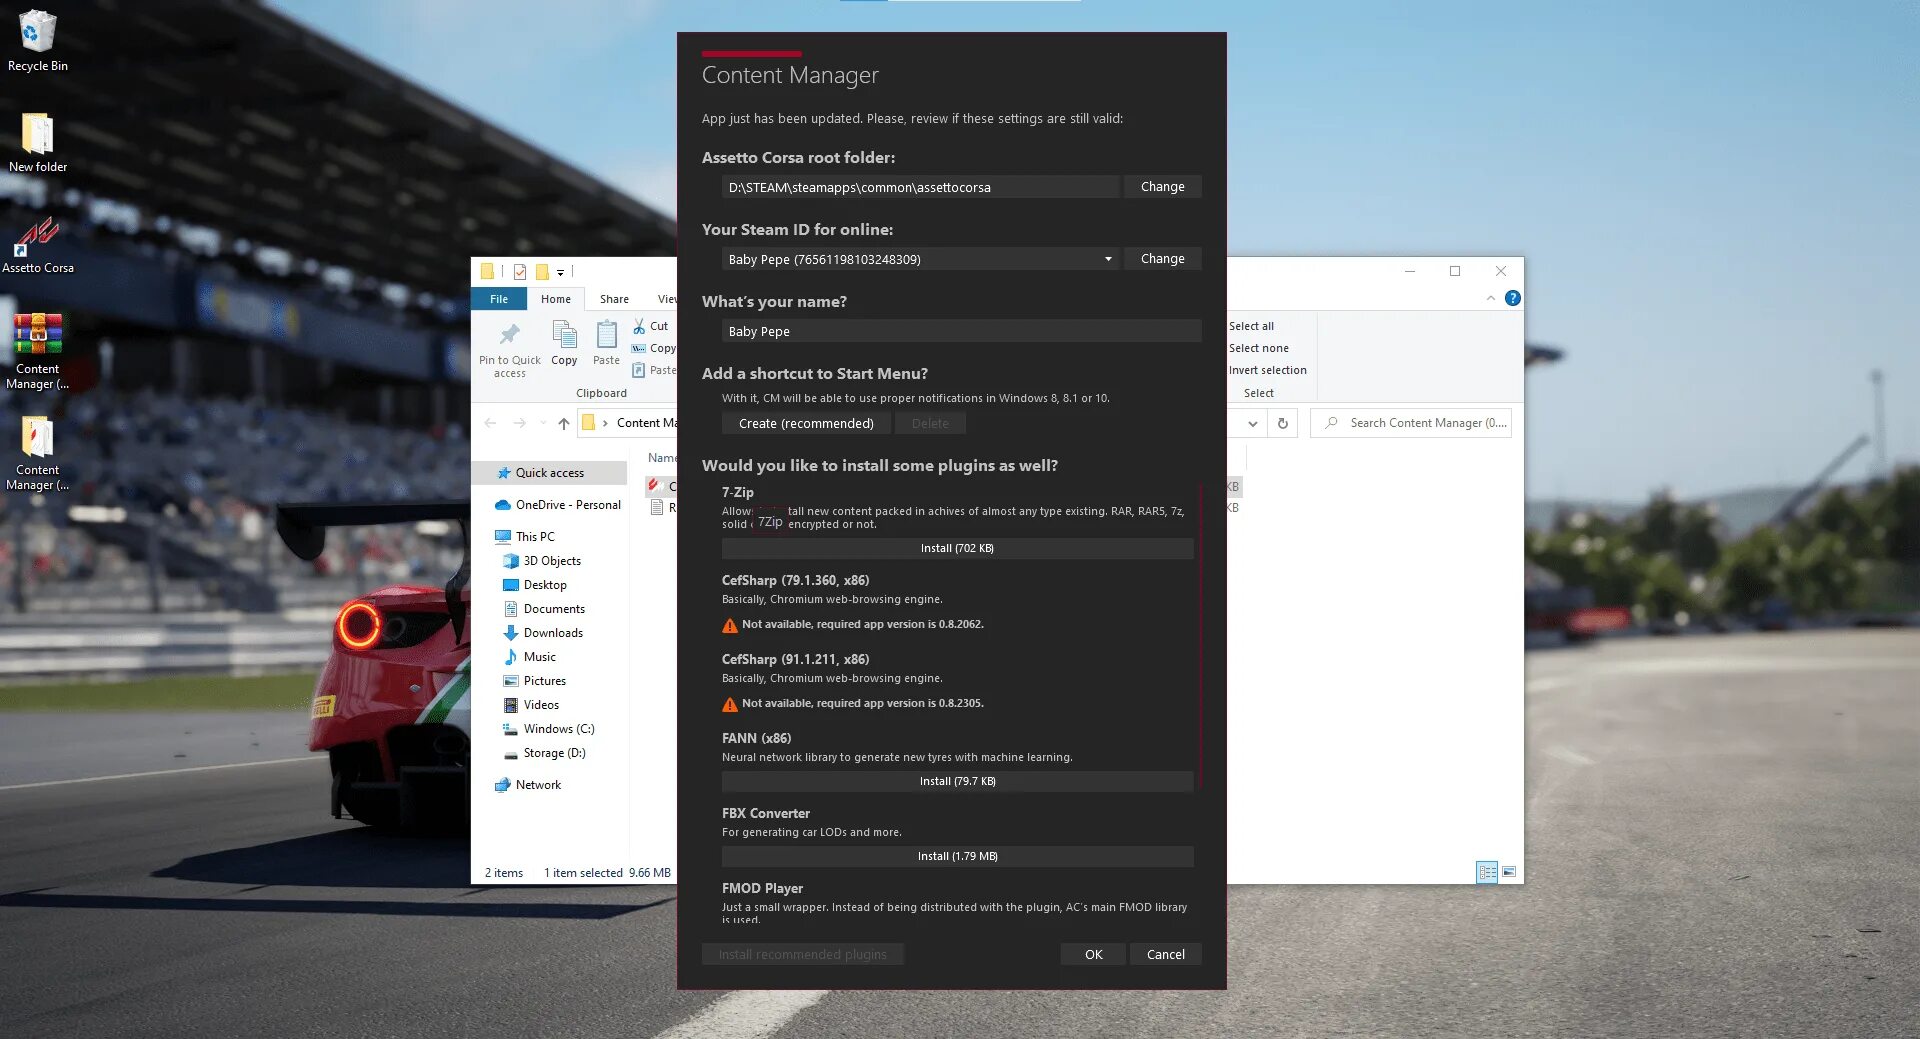Viewport: 1920px width, 1039px height.
Task: Switch to the Share ribbon tab
Action: pos(614,299)
